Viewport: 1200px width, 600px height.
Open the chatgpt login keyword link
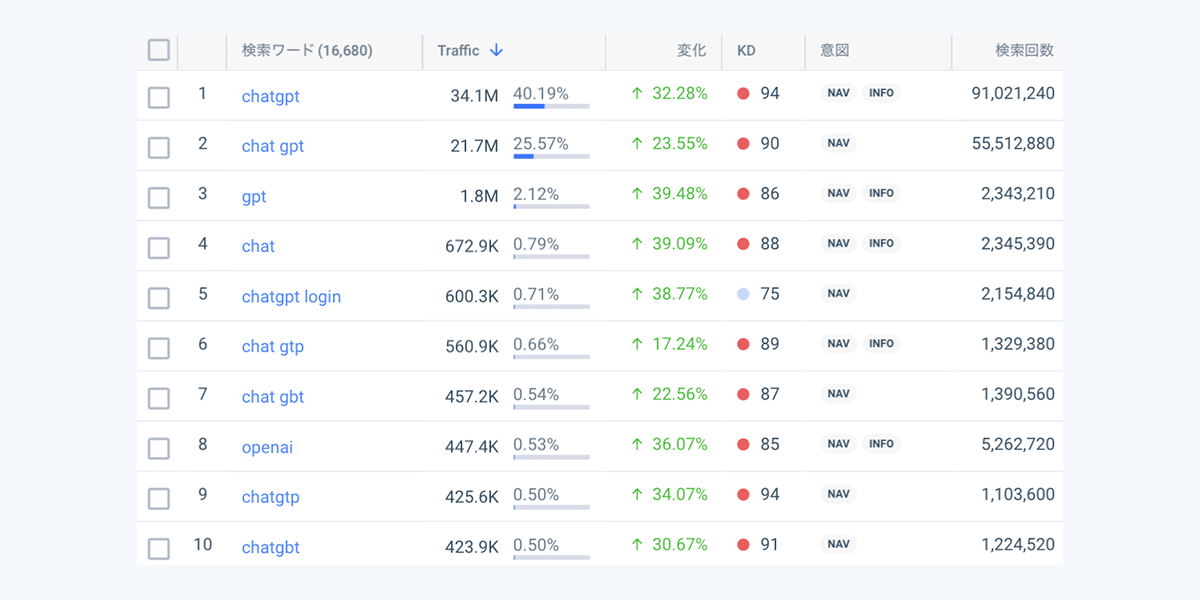pos(291,297)
